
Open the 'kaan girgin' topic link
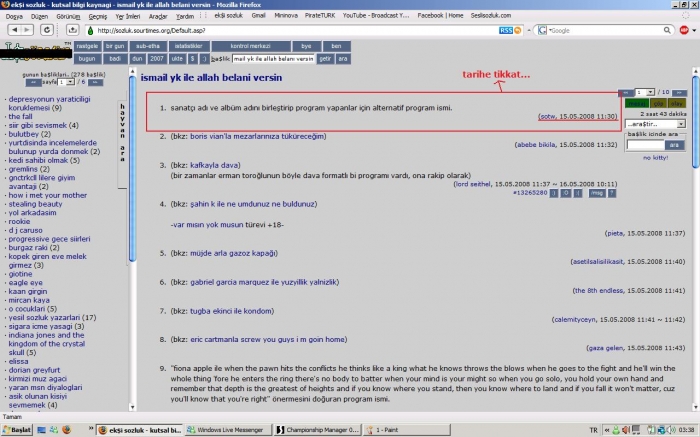click(28, 291)
